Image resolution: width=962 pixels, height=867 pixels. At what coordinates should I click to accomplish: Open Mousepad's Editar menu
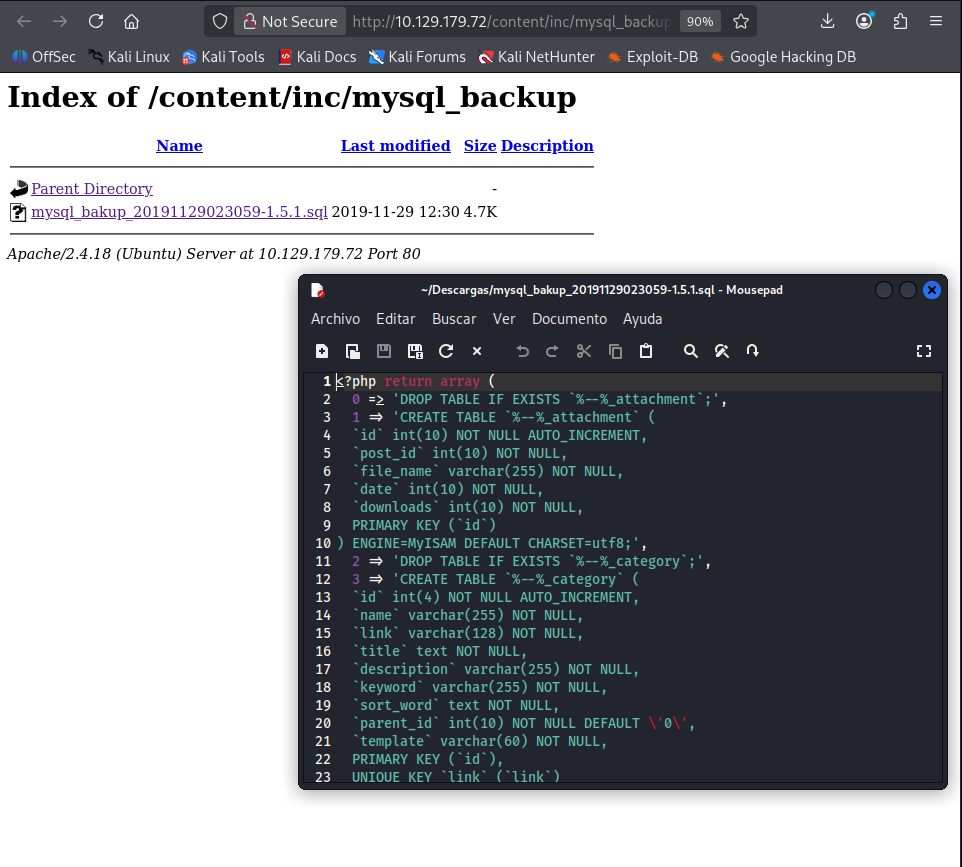pyautogui.click(x=395, y=319)
